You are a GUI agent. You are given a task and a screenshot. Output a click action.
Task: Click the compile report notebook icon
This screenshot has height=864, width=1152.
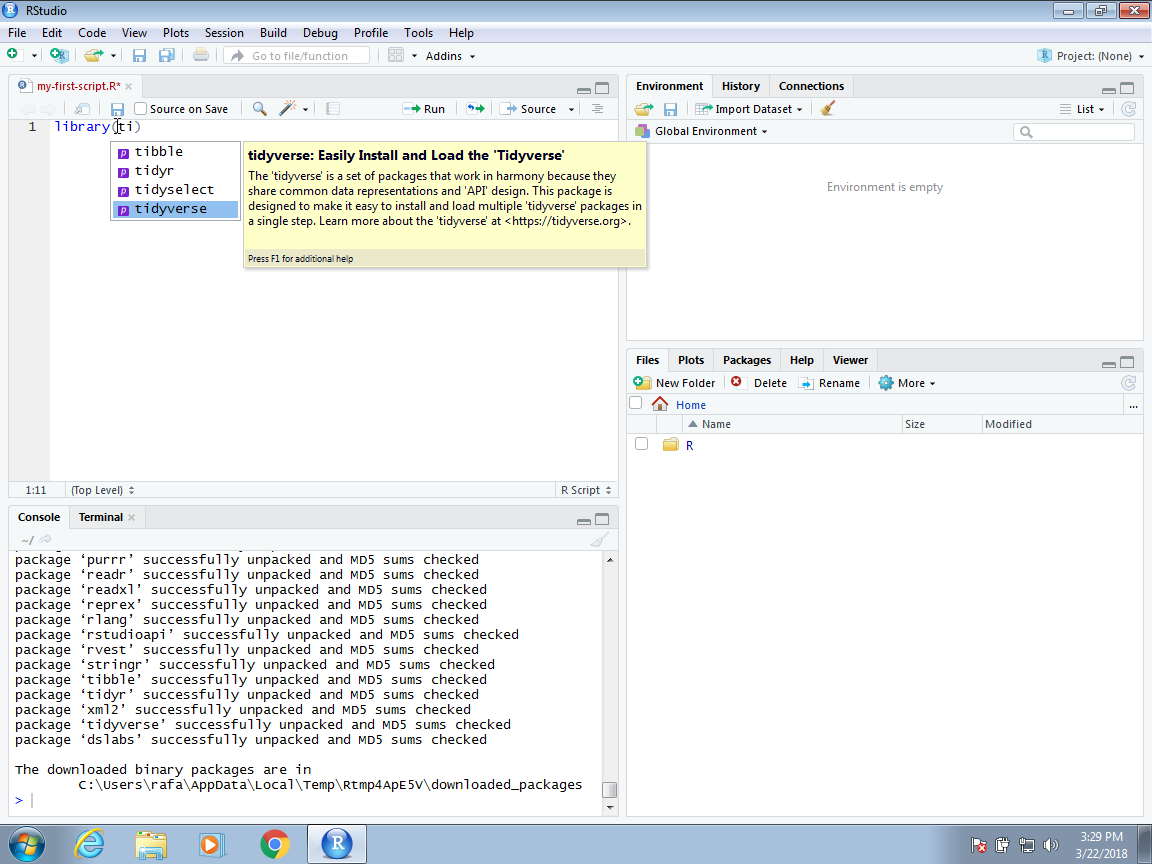333,109
